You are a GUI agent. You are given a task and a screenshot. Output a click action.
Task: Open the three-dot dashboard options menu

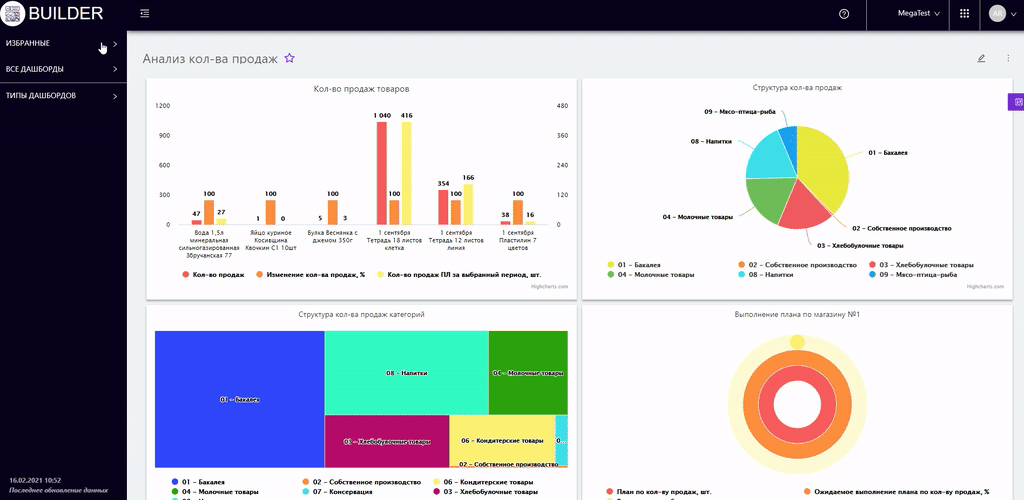pos(1007,59)
